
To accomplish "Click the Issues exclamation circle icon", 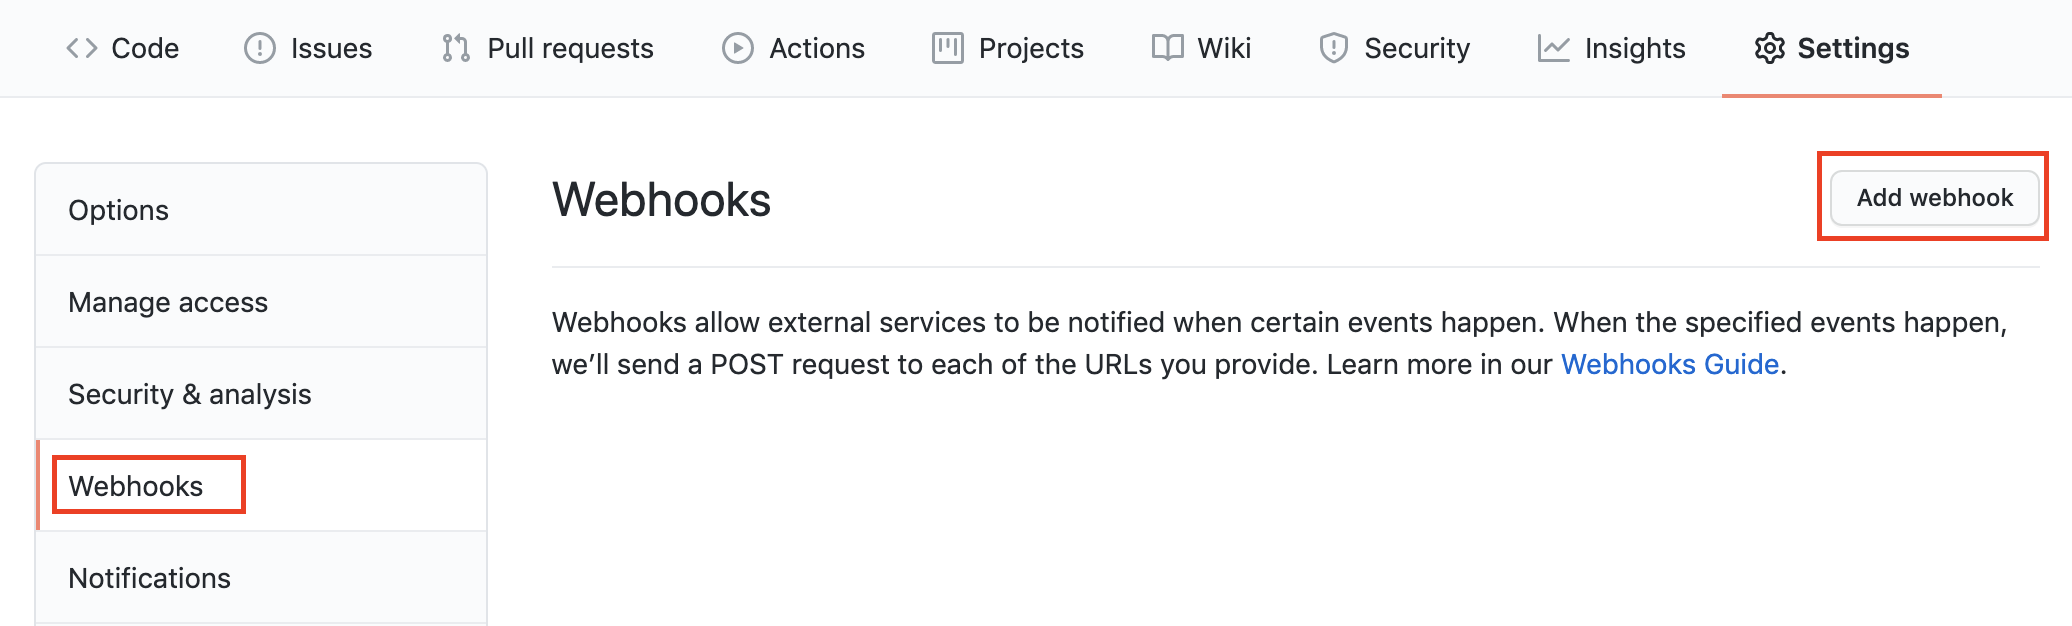I will click(260, 48).
